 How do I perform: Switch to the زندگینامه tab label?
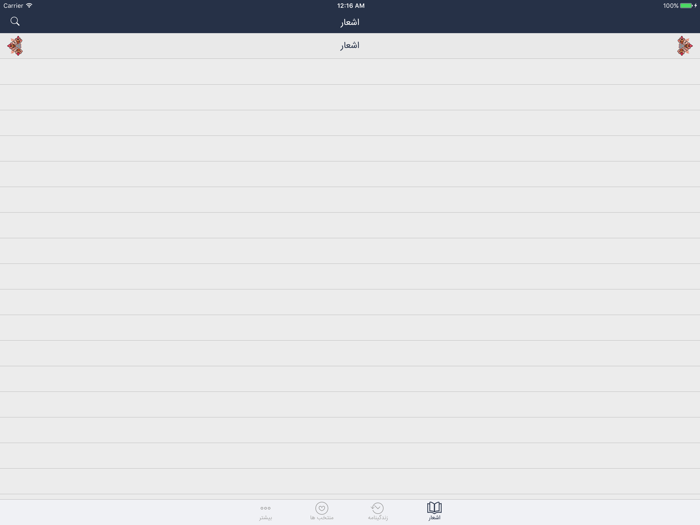tap(378, 518)
